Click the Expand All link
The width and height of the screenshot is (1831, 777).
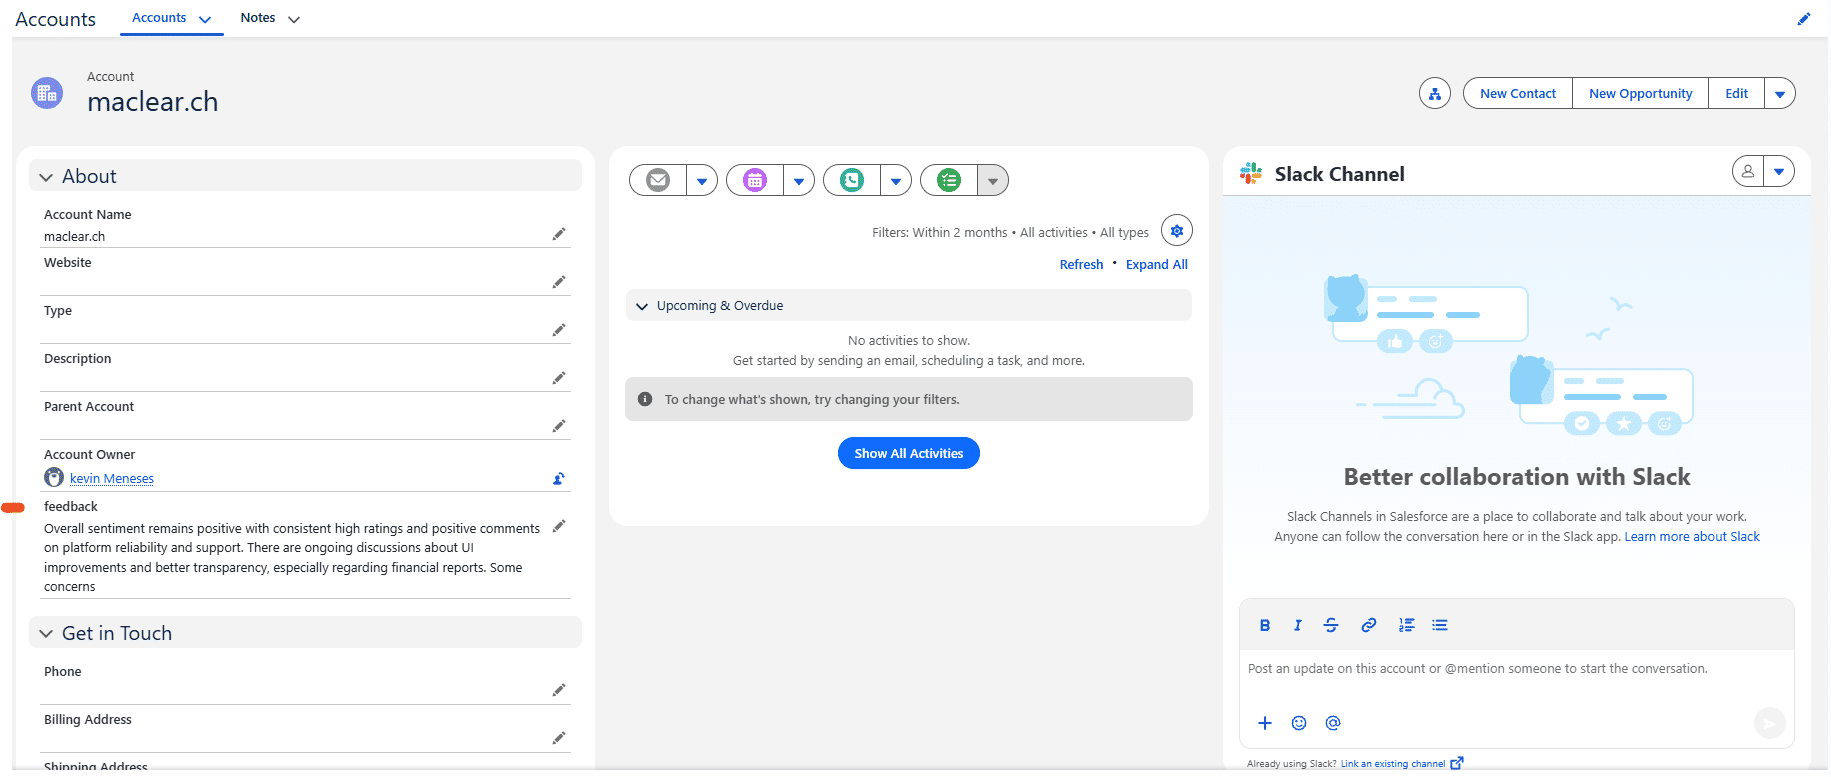1157,265
